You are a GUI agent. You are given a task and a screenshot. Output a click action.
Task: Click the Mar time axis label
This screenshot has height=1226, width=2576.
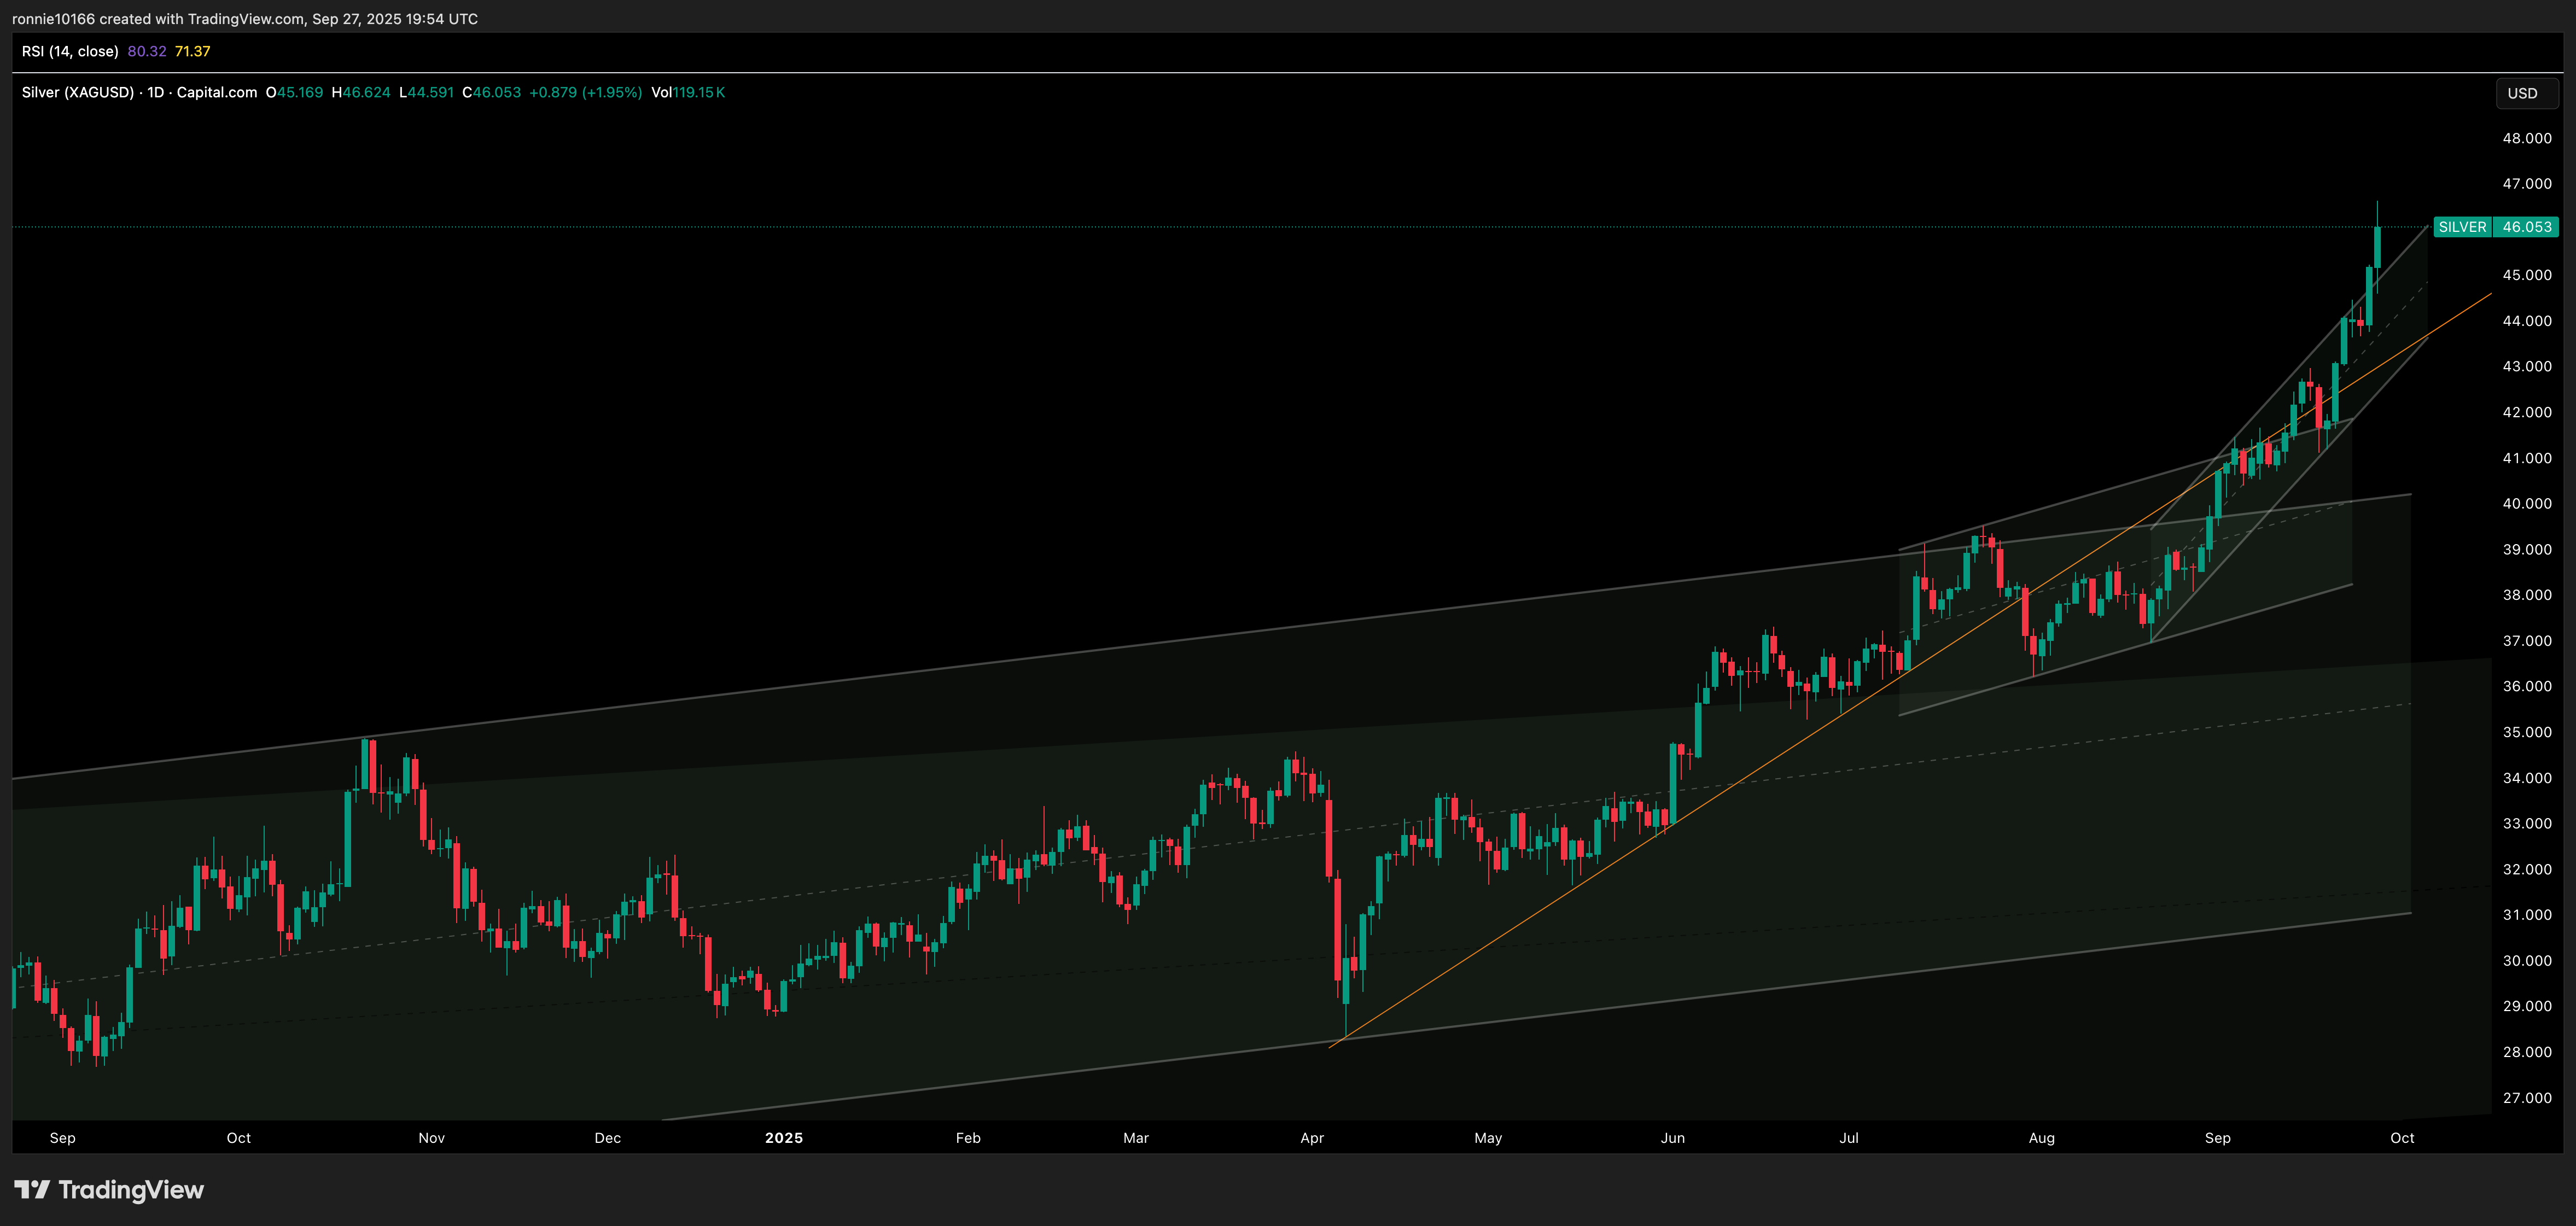coord(1136,1138)
